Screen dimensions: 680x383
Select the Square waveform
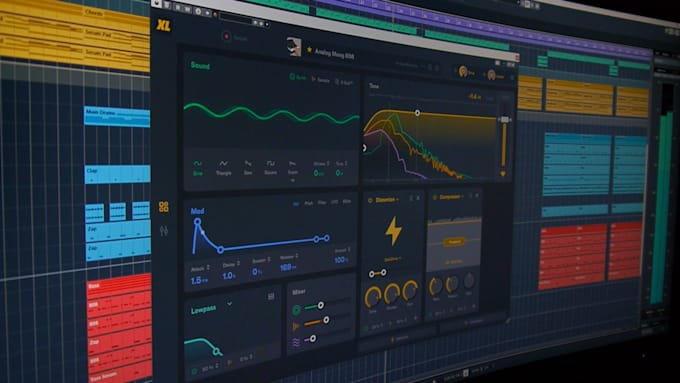271,168
